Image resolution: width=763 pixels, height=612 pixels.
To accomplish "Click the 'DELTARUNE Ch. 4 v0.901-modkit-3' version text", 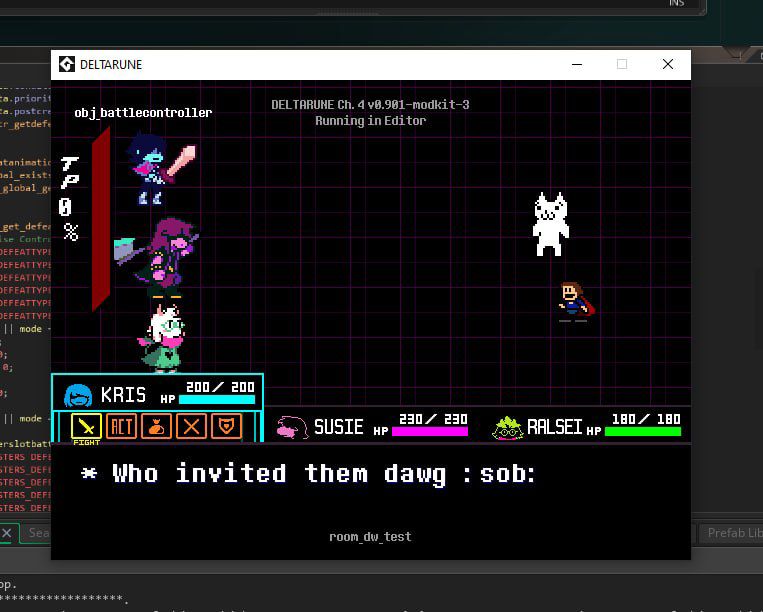I will click(370, 105).
